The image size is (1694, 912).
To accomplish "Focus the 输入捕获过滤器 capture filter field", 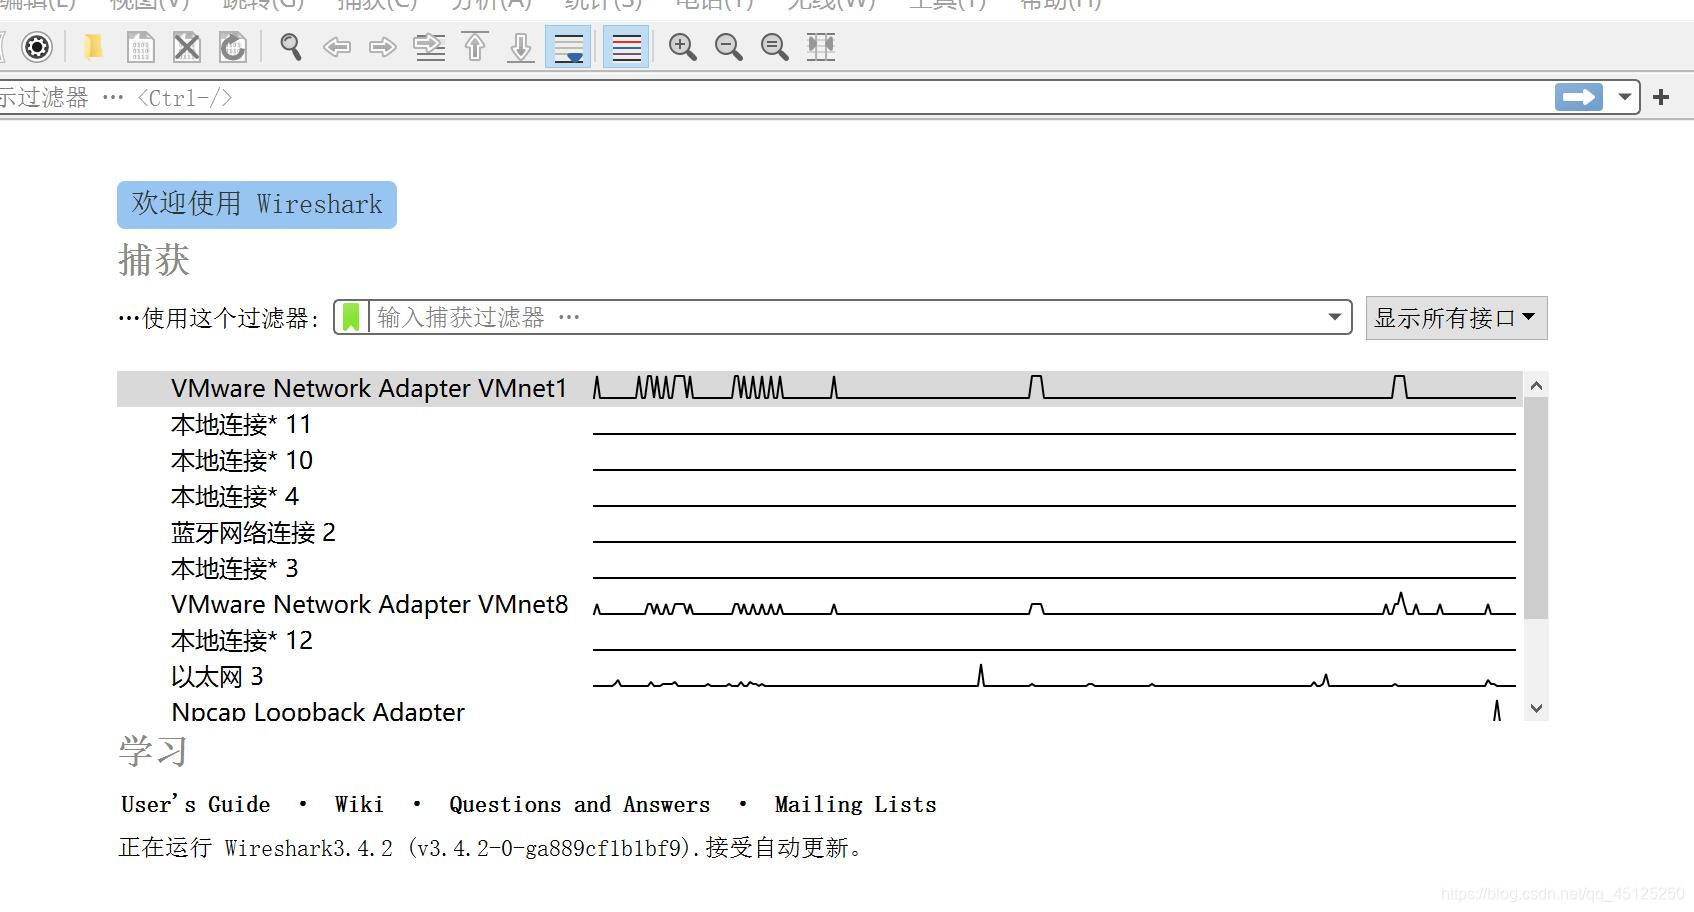I will 845,318.
